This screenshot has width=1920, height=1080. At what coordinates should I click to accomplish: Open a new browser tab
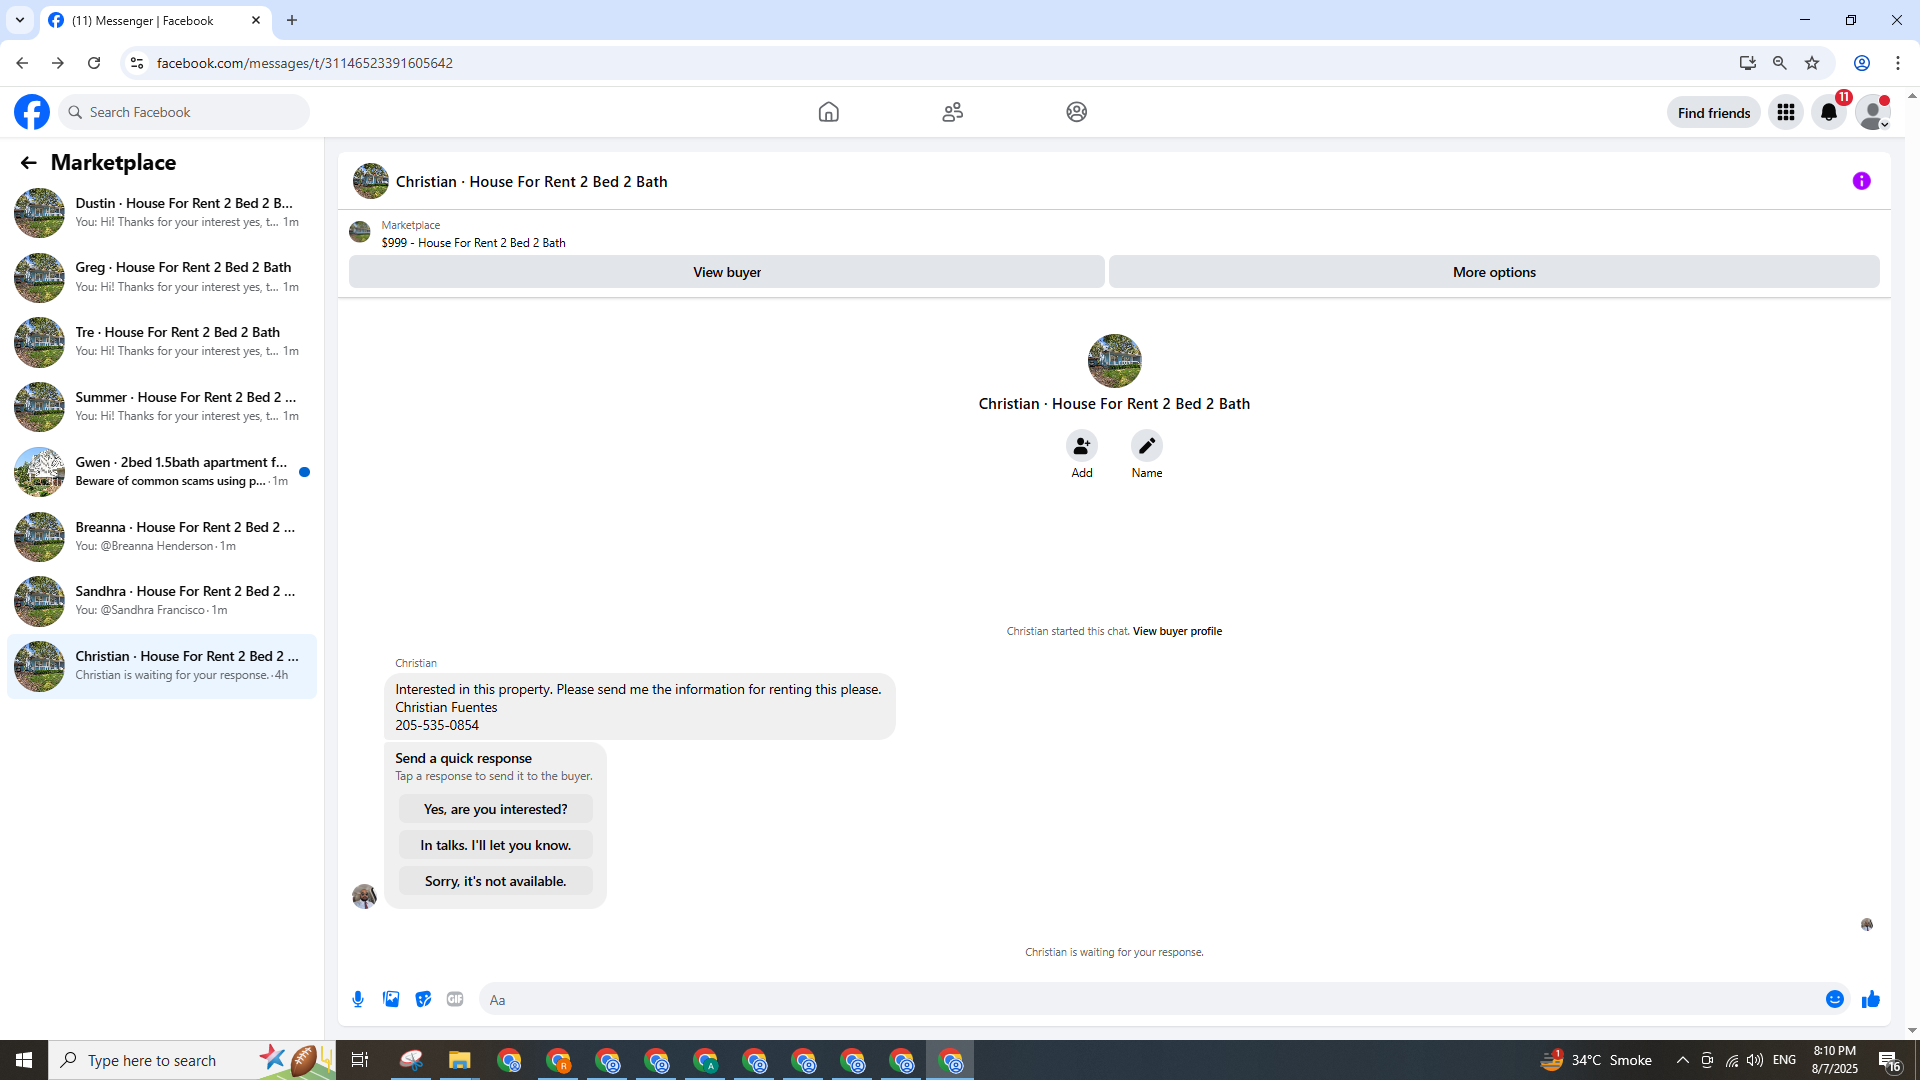coord(292,20)
